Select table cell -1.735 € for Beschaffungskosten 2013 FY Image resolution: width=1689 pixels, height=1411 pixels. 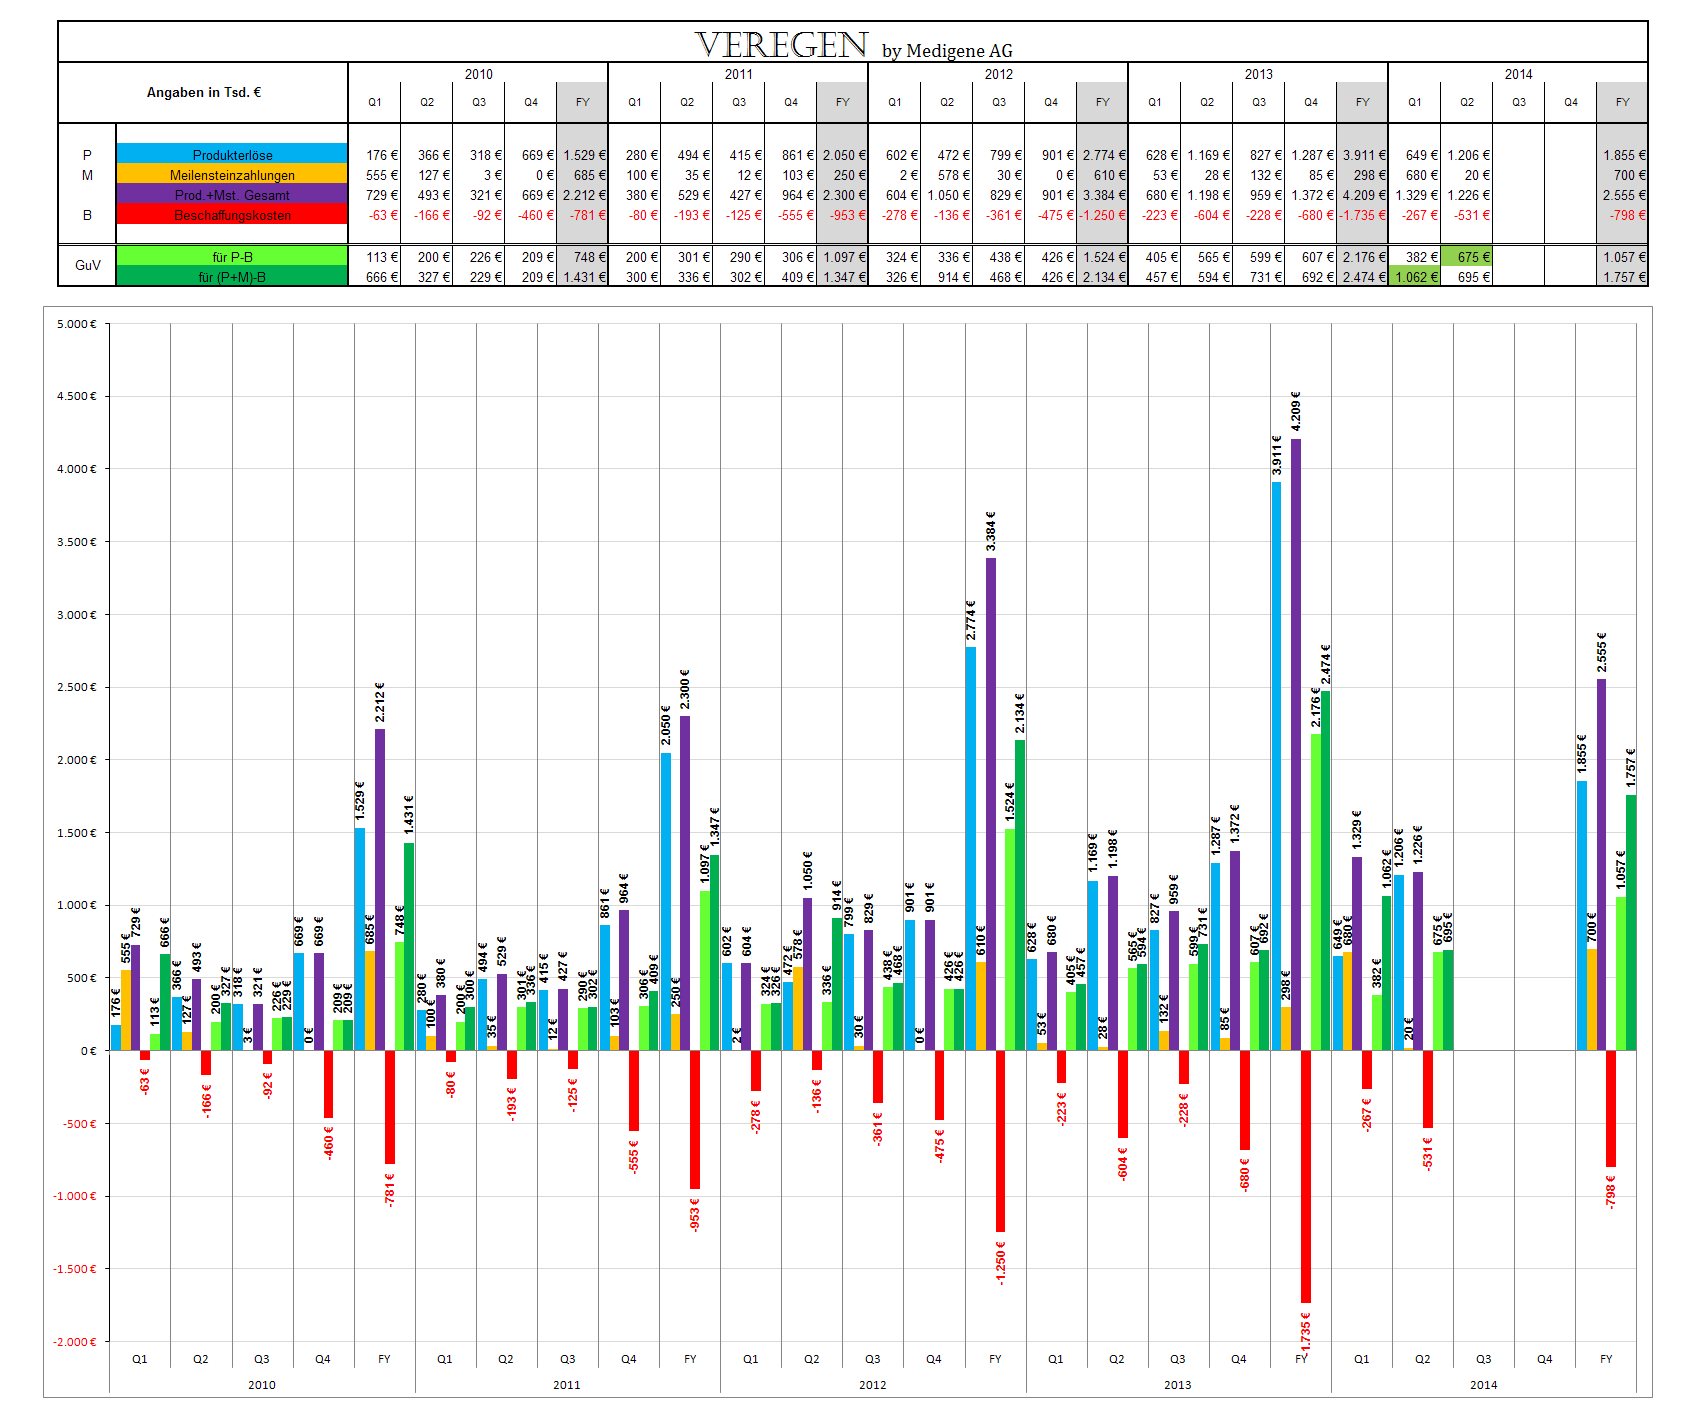tap(1363, 215)
